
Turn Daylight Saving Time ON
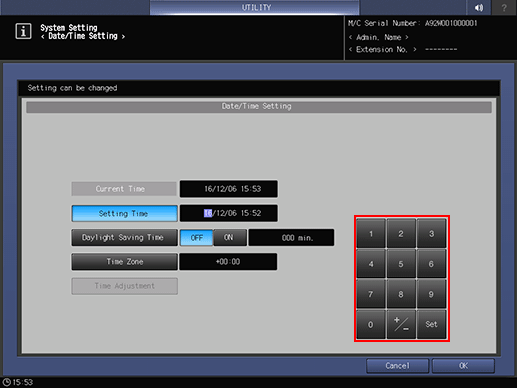(x=230, y=238)
